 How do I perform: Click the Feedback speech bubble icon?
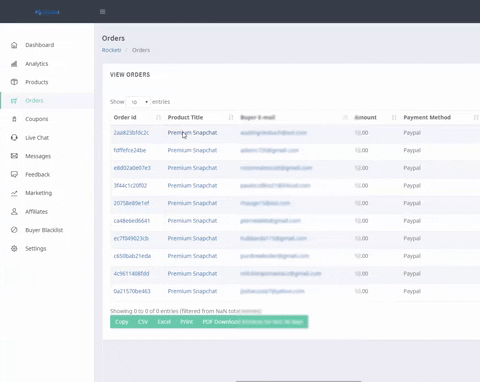click(14, 174)
